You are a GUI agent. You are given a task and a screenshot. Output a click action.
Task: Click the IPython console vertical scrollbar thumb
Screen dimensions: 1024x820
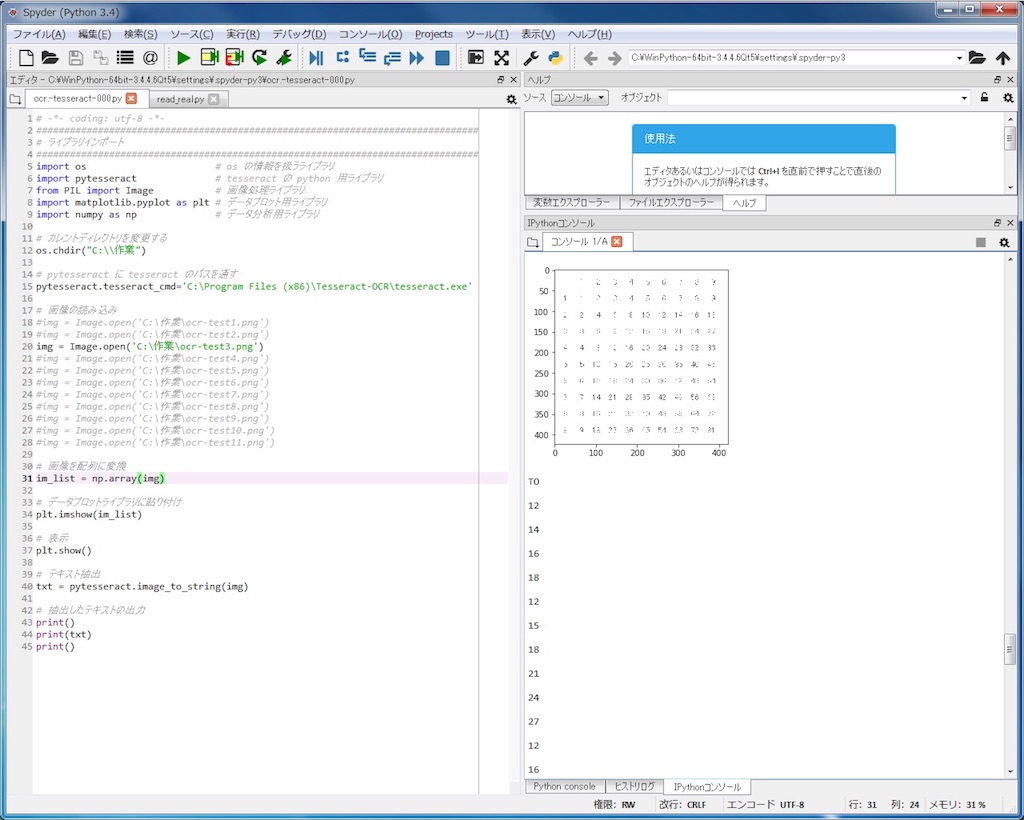[1010, 648]
